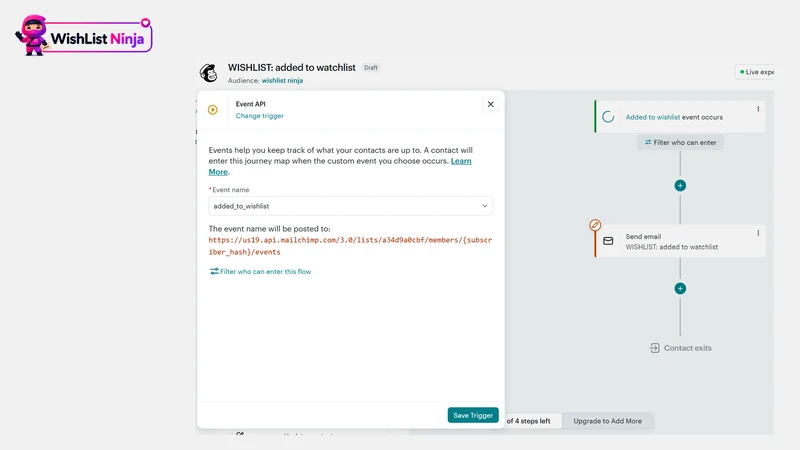Screen dimensions: 800x450
Task: Click Filter who can enter this flow
Action: click(x=260, y=271)
